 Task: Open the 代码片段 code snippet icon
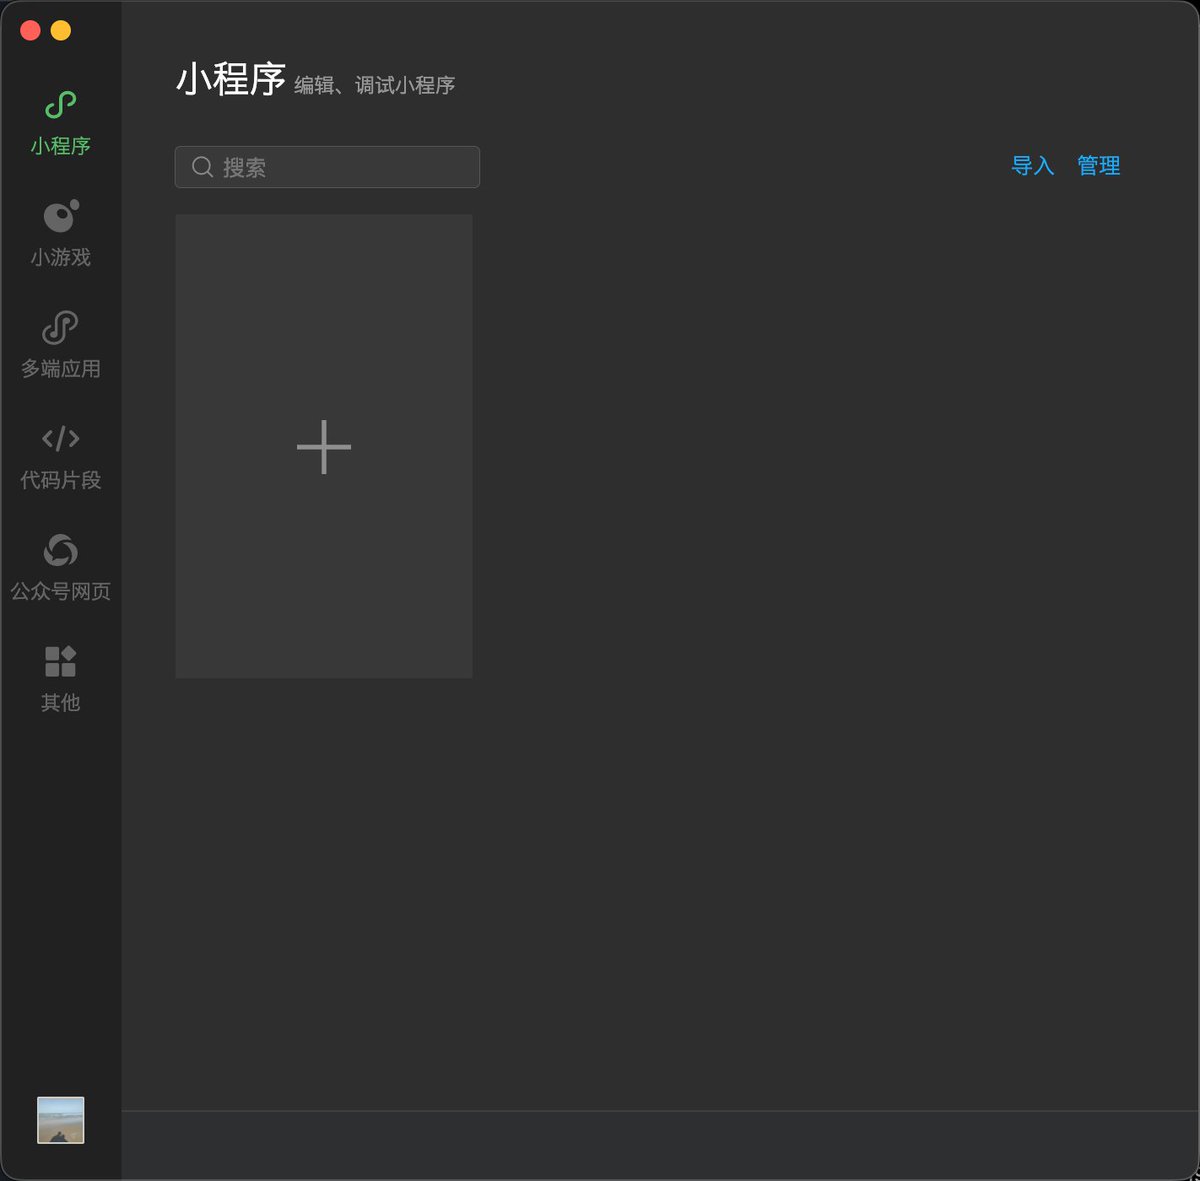pyautogui.click(x=60, y=438)
